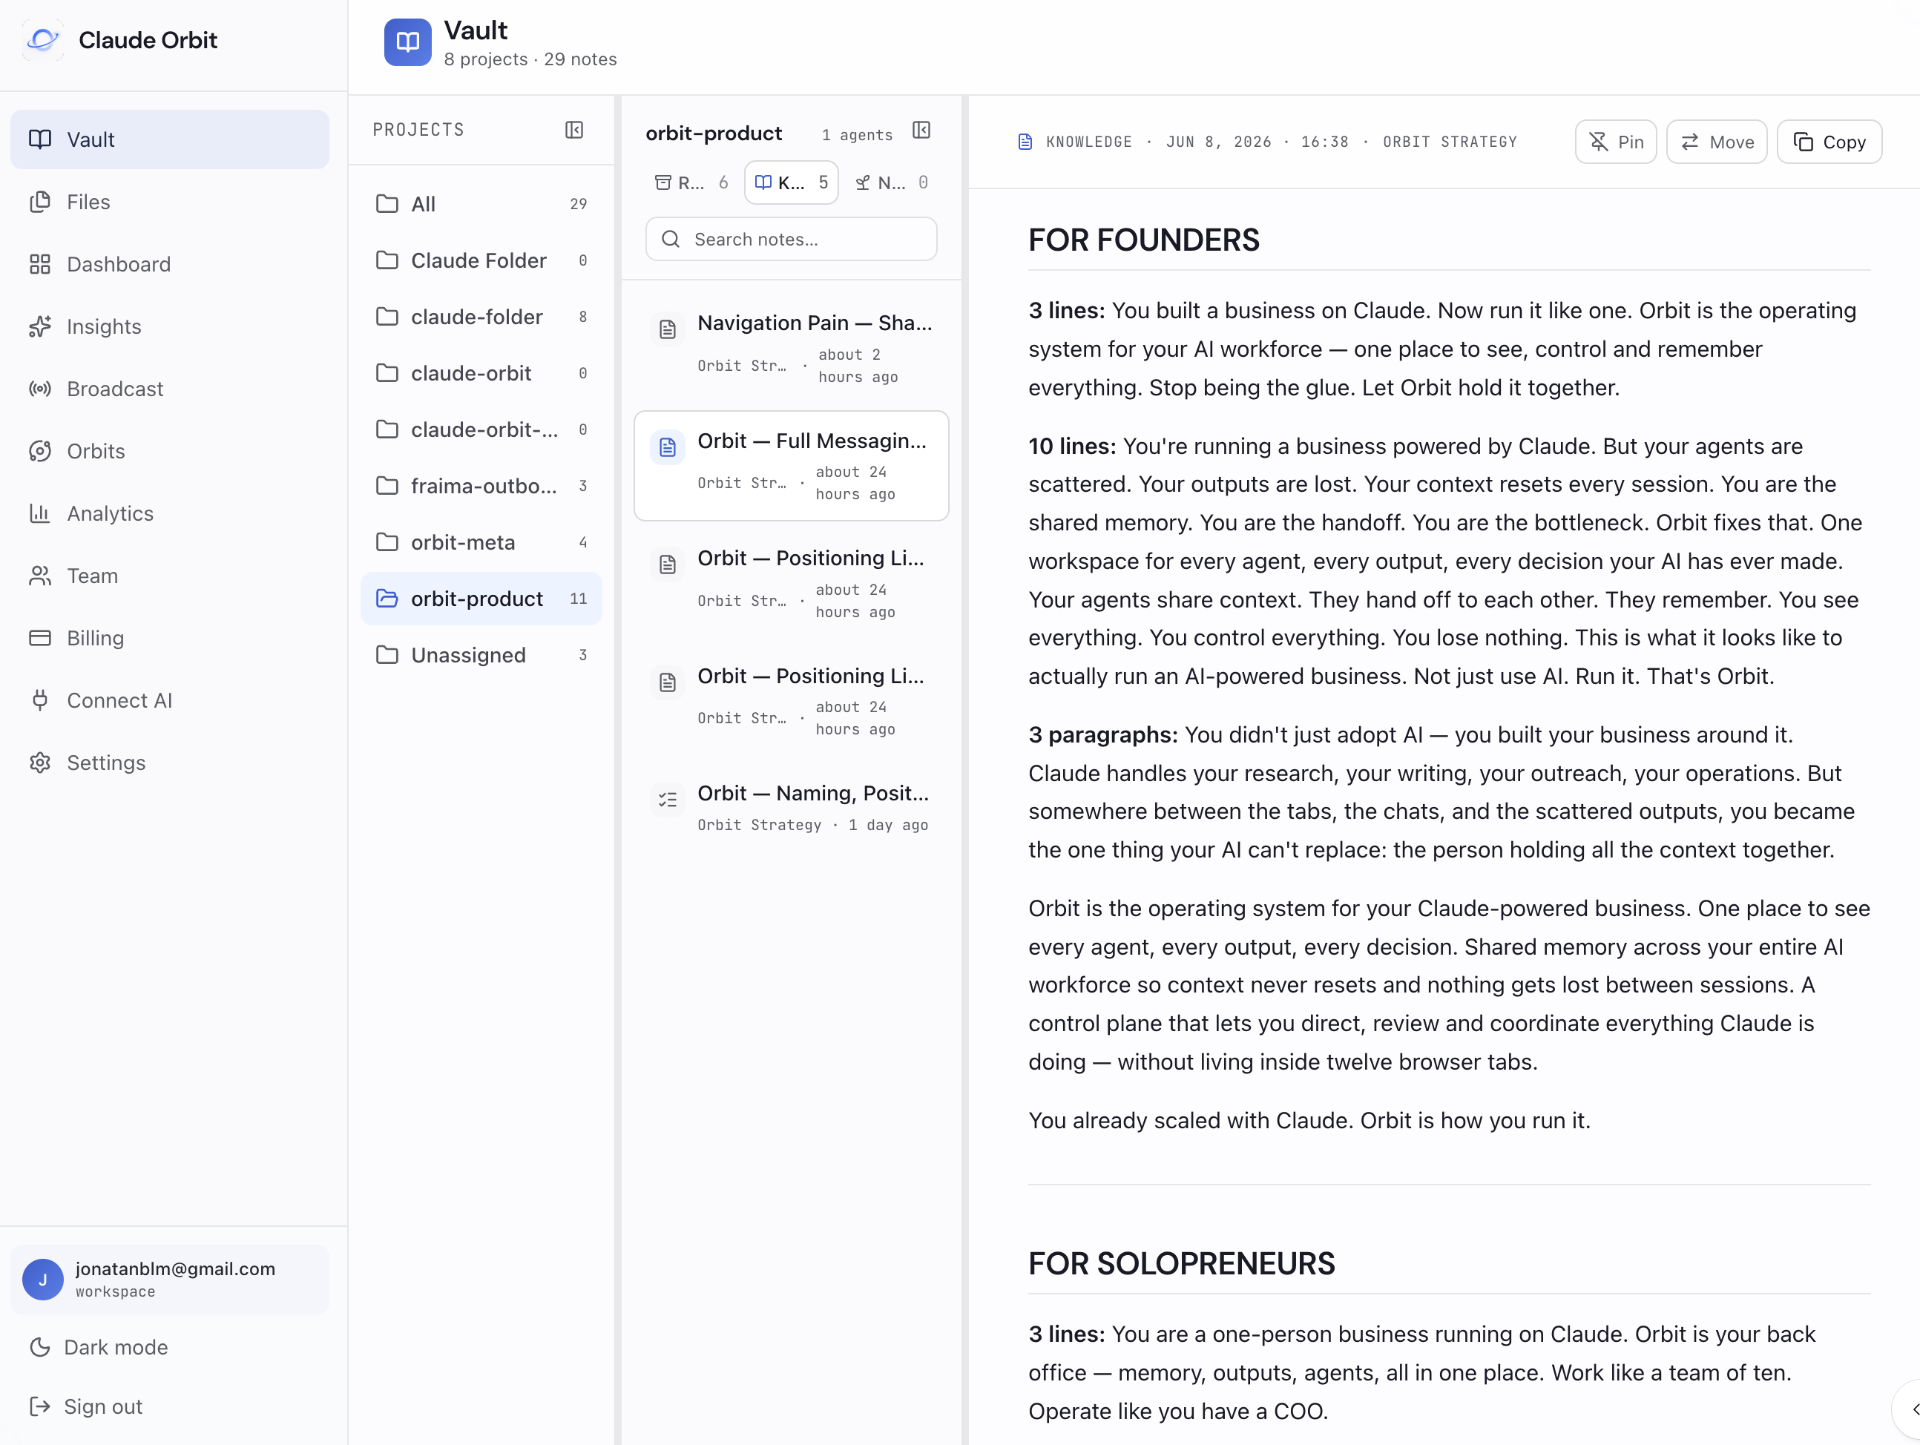The width and height of the screenshot is (1920, 1445).
Task: Open the second Orbit — Positioning note
Action: point(791,701)
